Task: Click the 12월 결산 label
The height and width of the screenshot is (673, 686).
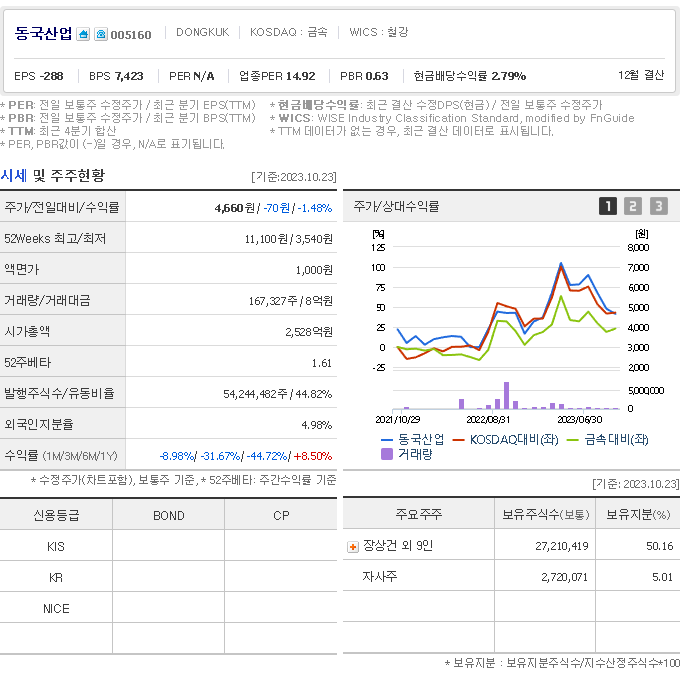Action: click(641, 75)
